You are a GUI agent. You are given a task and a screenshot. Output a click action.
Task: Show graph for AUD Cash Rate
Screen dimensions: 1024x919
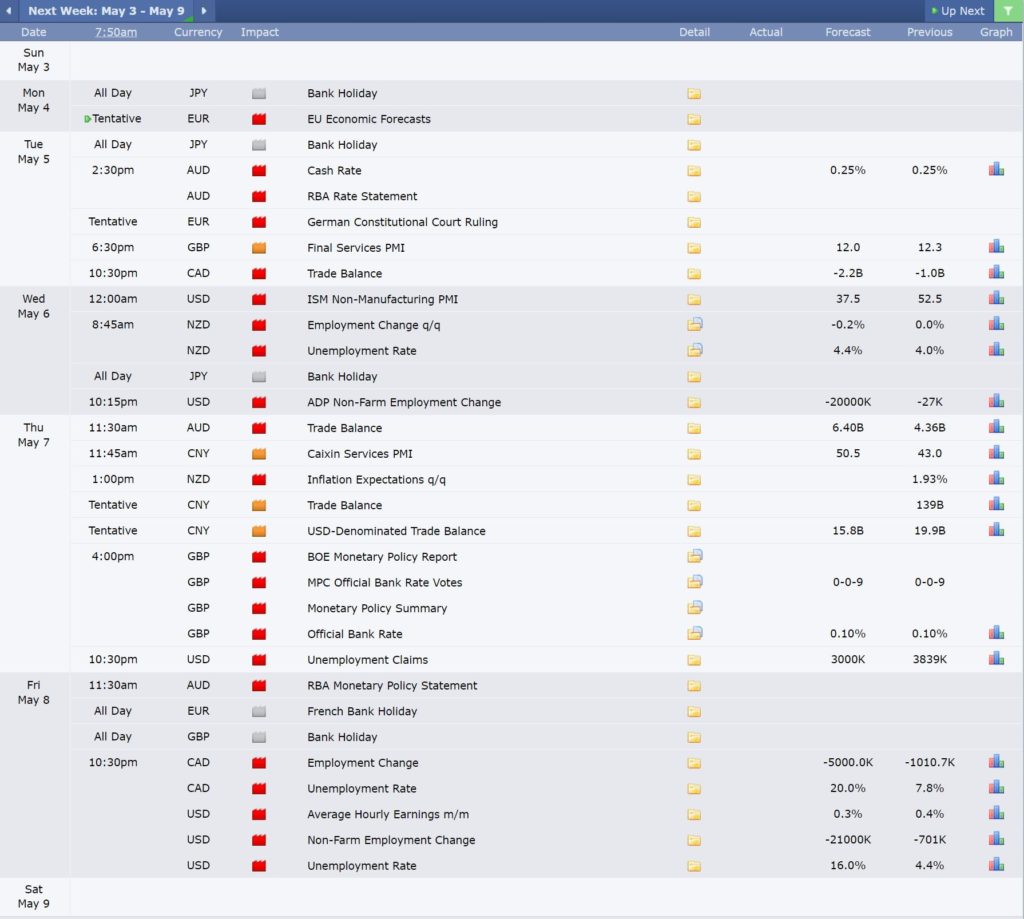996,170
